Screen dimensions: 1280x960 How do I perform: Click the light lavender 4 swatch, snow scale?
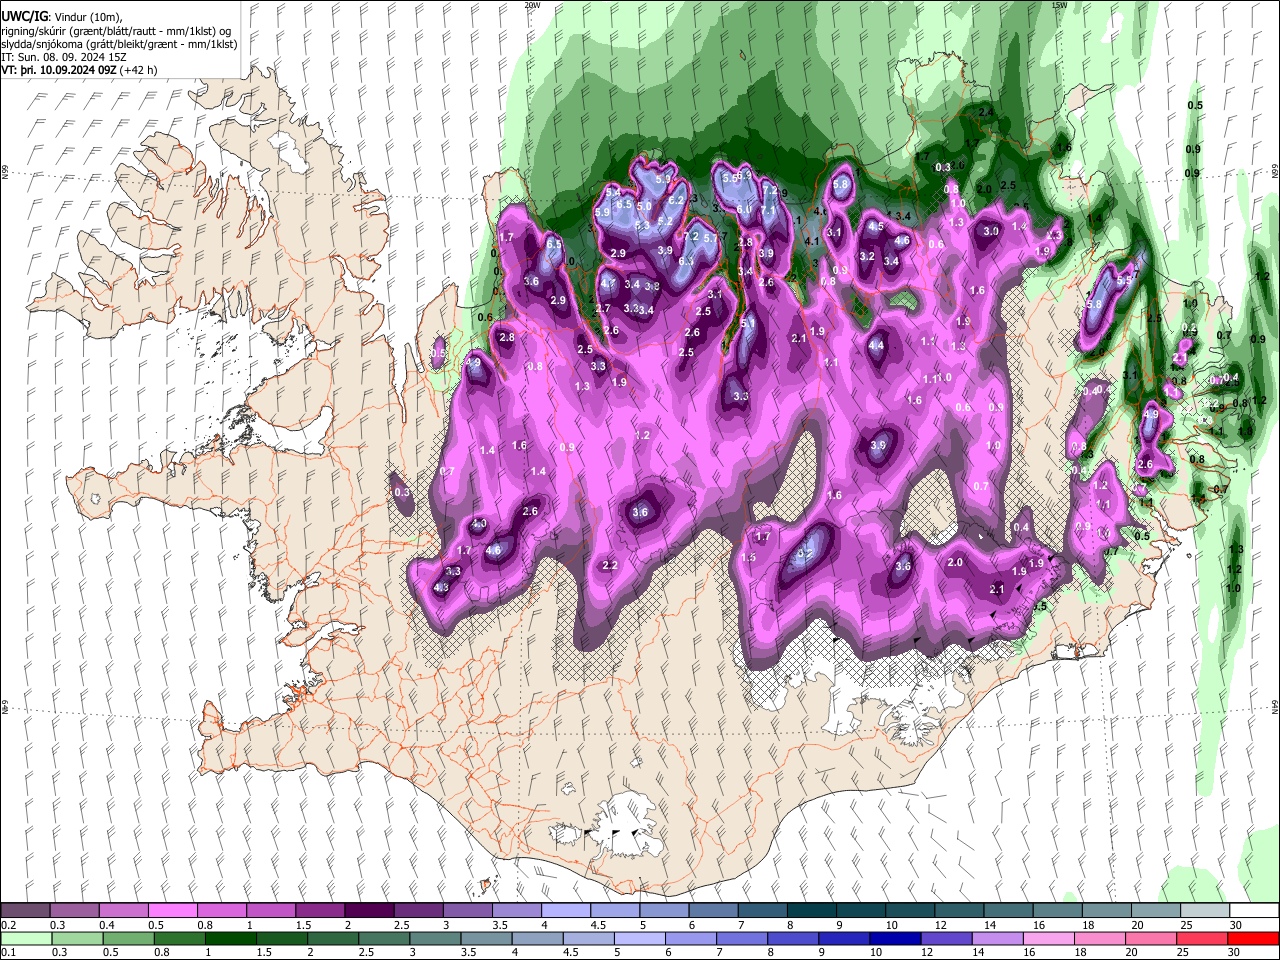(566, 910)
